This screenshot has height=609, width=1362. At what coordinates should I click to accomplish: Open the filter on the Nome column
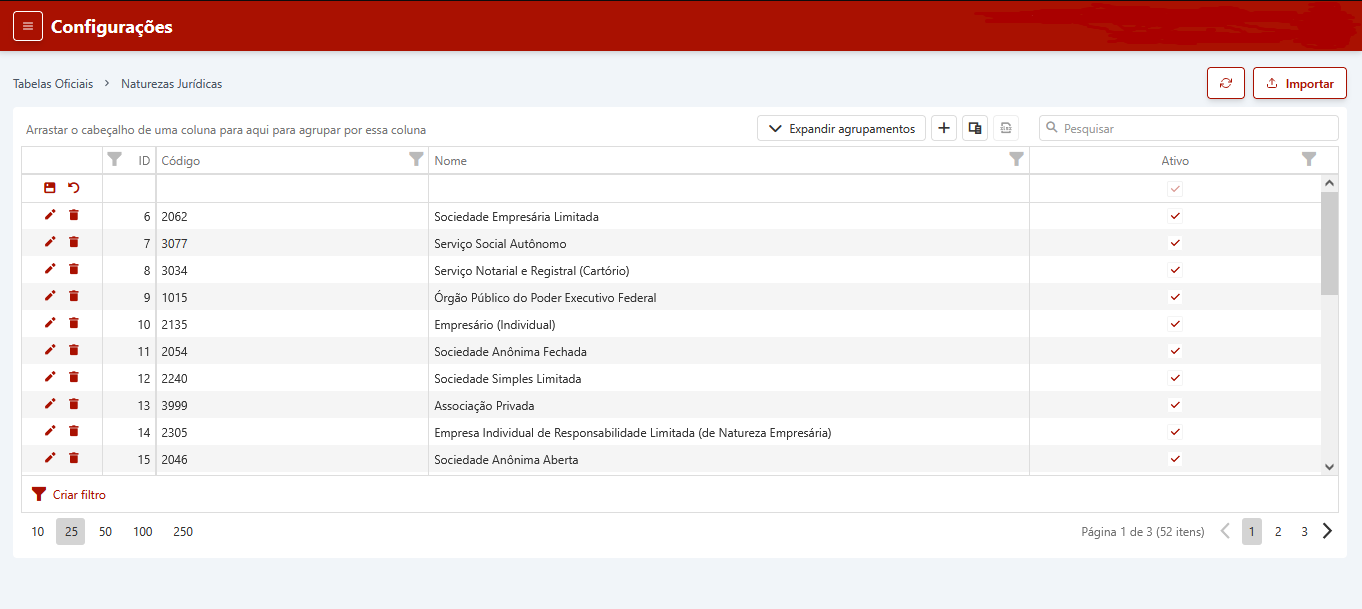[x=1016, y=160]
